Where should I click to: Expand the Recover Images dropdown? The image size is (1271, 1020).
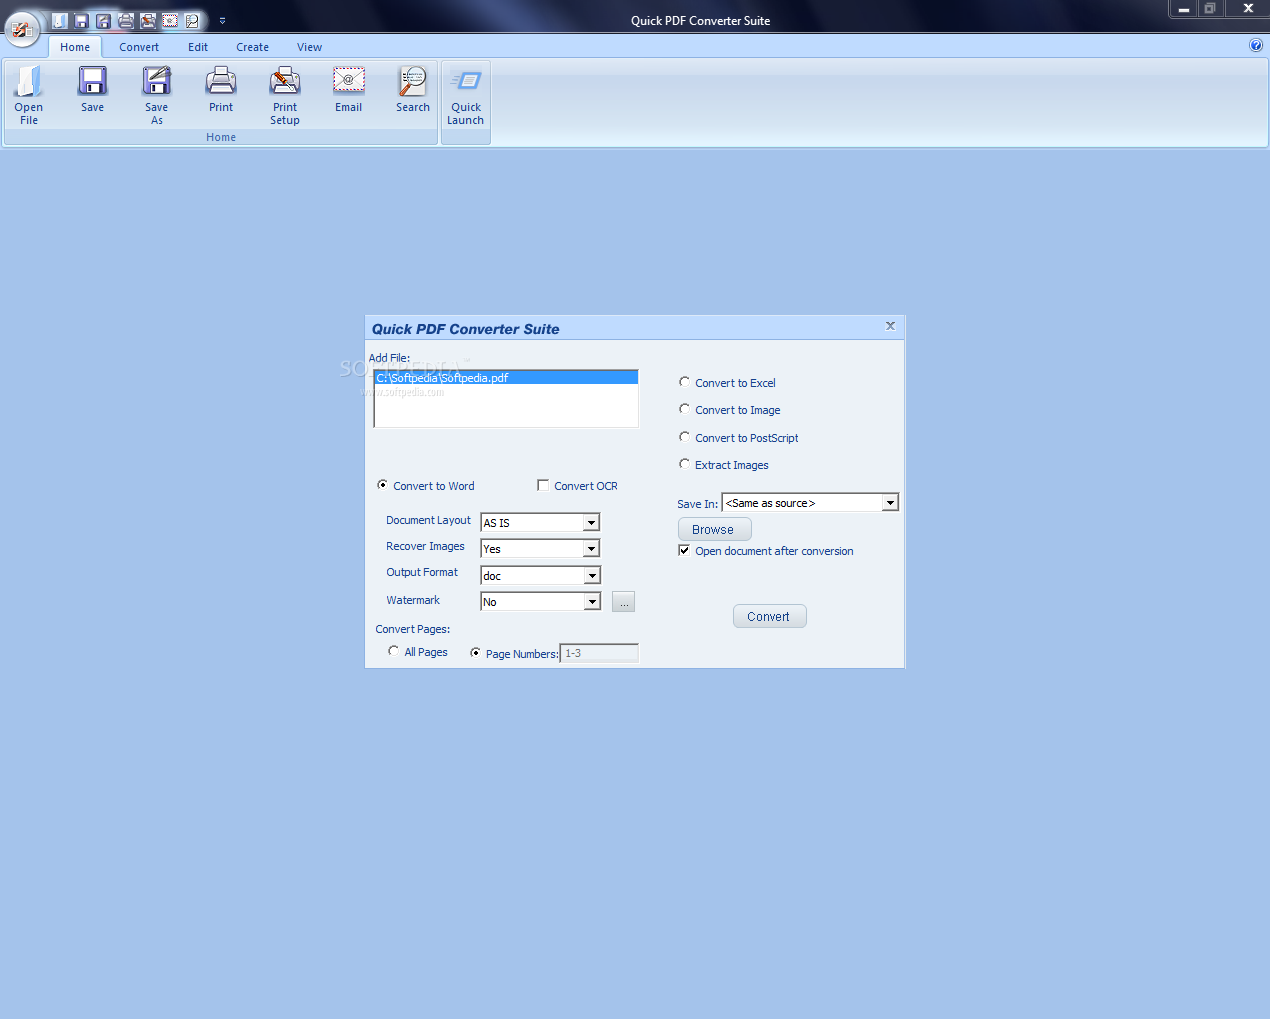(x=591, y=549)
